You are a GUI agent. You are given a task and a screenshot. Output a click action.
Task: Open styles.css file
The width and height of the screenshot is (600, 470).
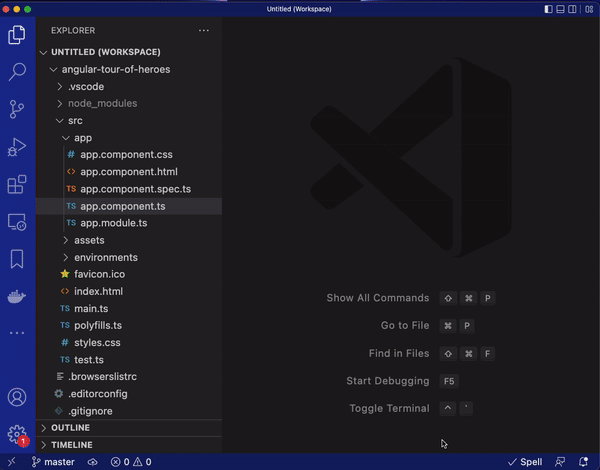pos(129,343)
